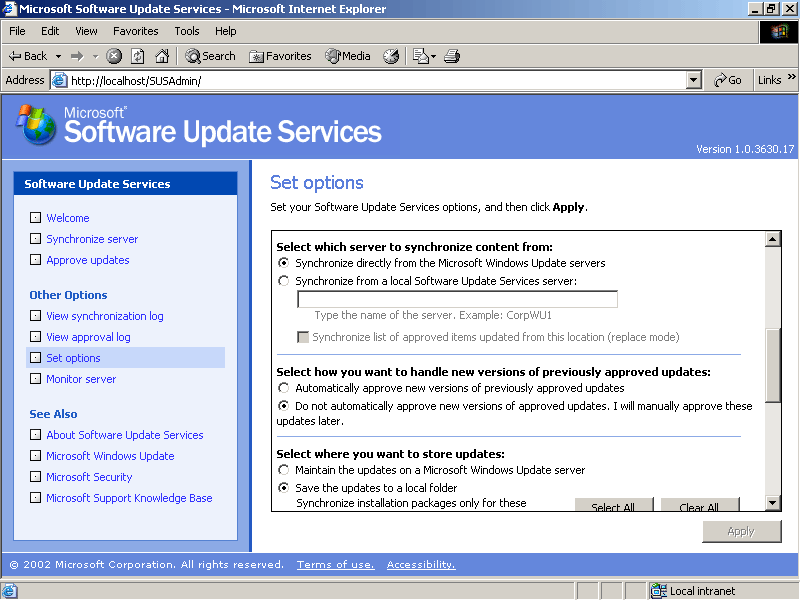Choose automatically approve new versions option

tap(283, 388)
